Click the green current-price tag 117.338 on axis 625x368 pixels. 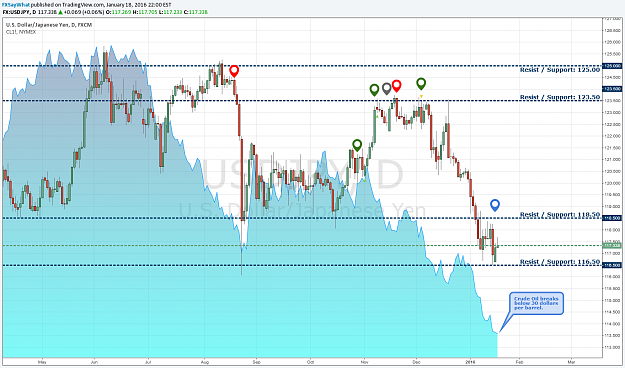pos(612,246)
